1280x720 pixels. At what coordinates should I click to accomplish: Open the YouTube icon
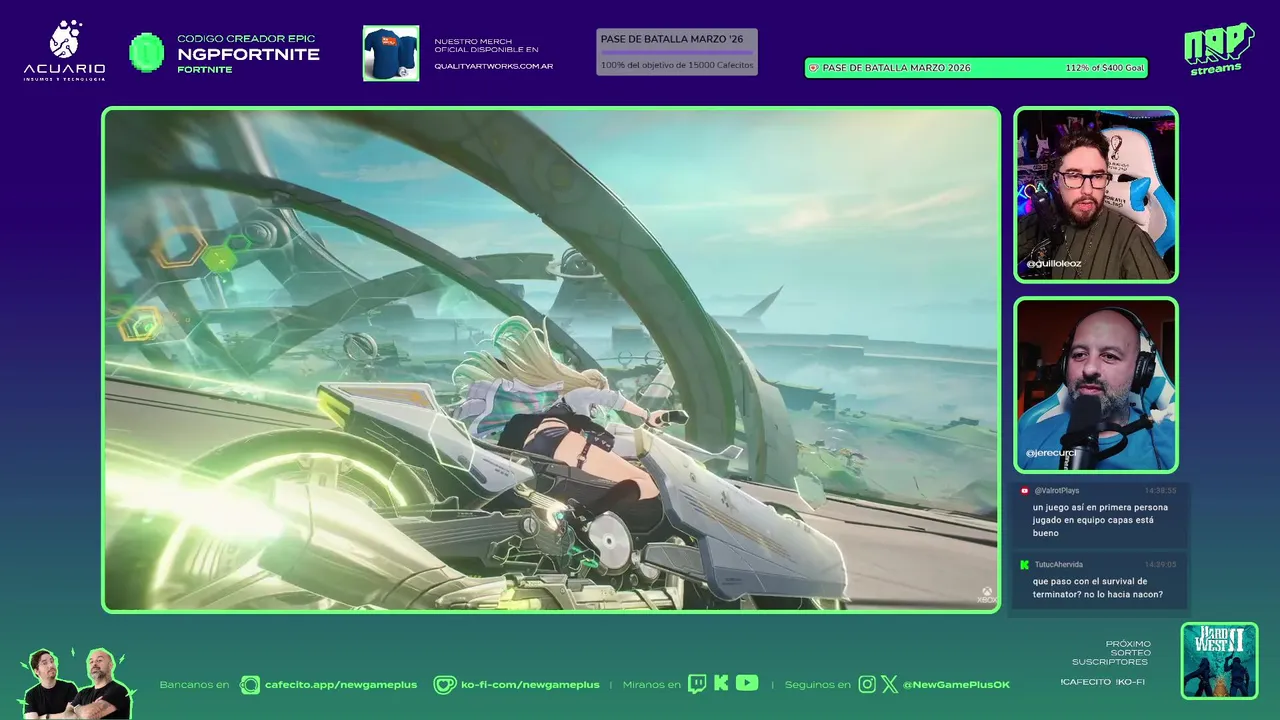coord(747,684)
